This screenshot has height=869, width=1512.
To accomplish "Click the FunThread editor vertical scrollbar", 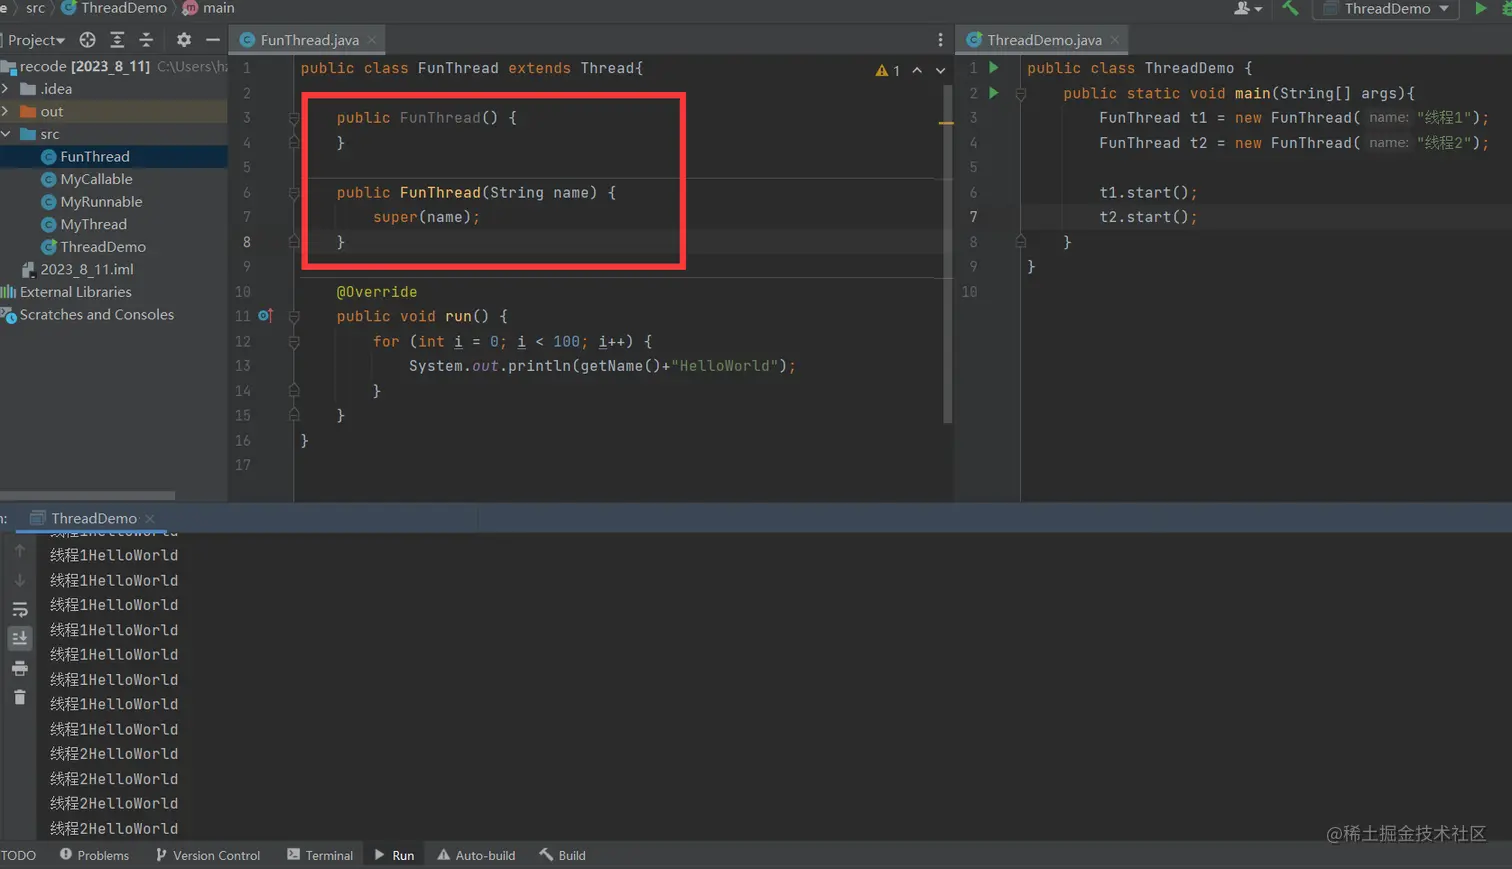I will click(x=948, y=254).
